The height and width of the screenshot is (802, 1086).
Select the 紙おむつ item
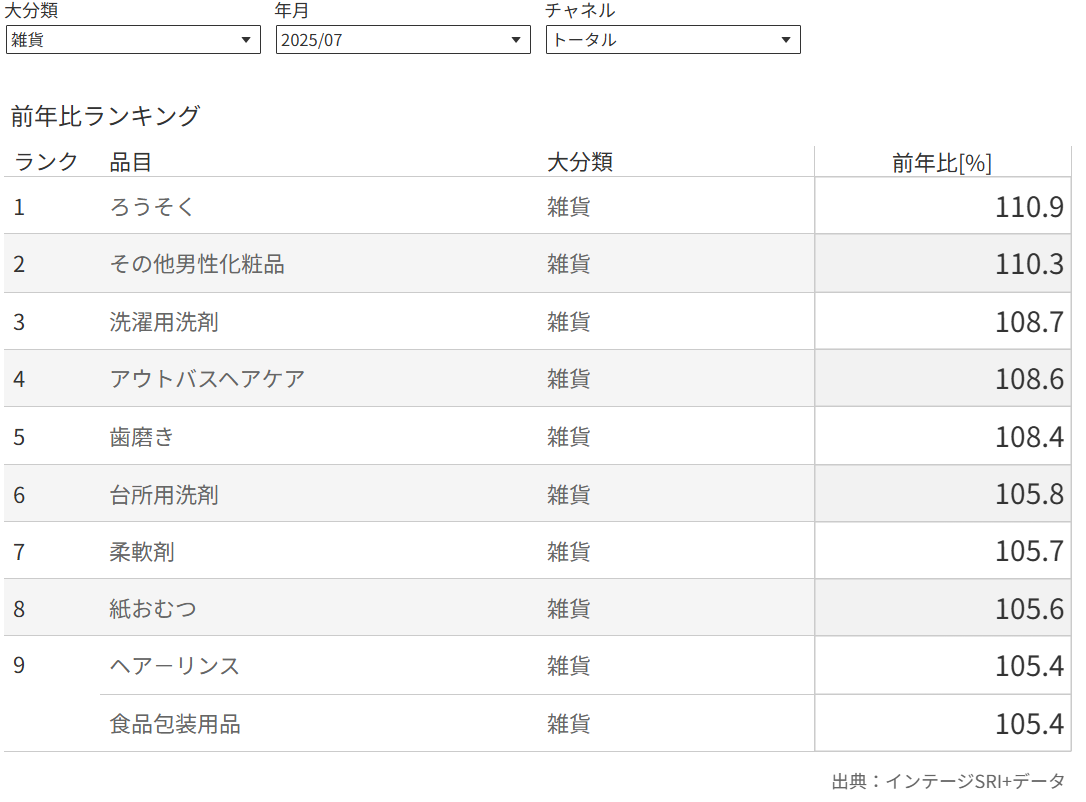coord(153,609)
